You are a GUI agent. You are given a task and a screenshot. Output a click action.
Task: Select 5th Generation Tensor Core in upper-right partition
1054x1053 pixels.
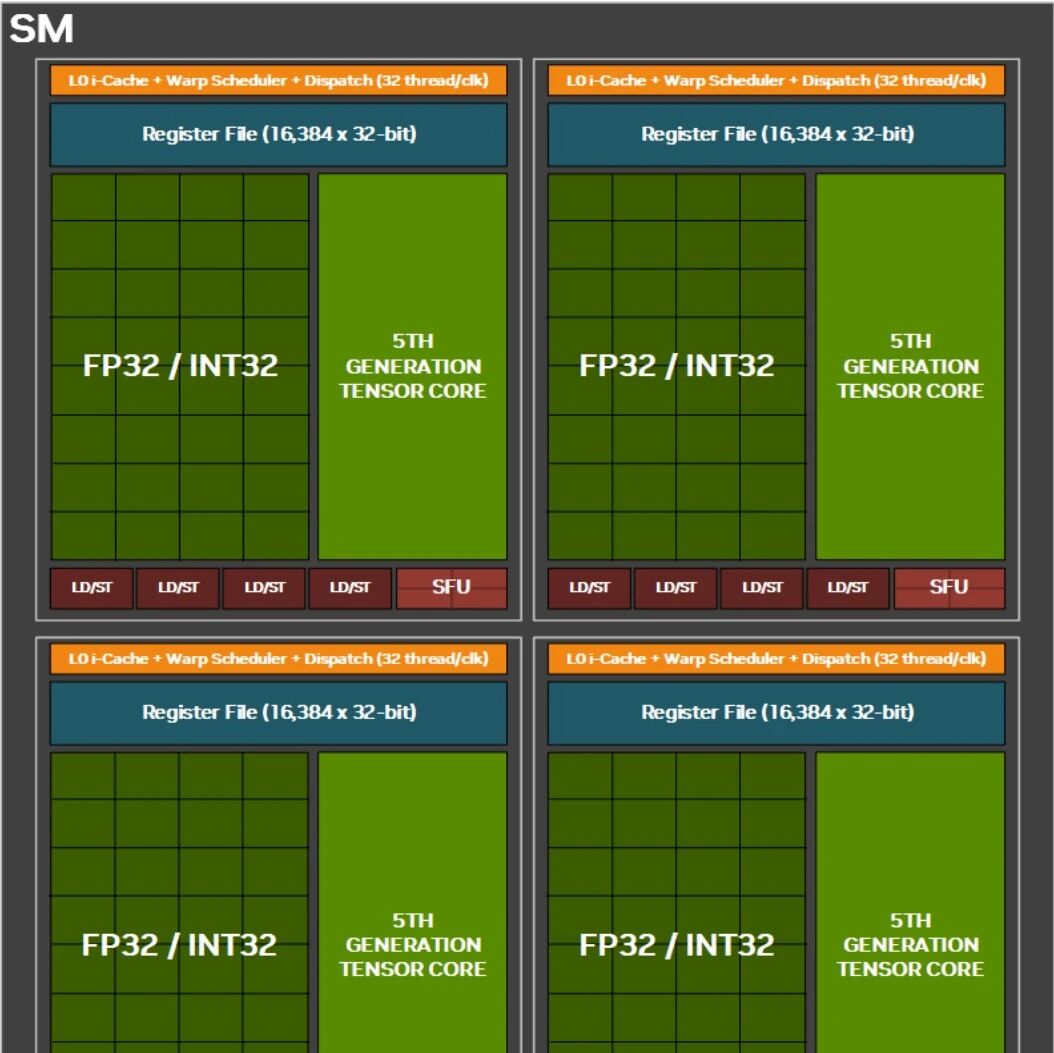coord(910,366)
